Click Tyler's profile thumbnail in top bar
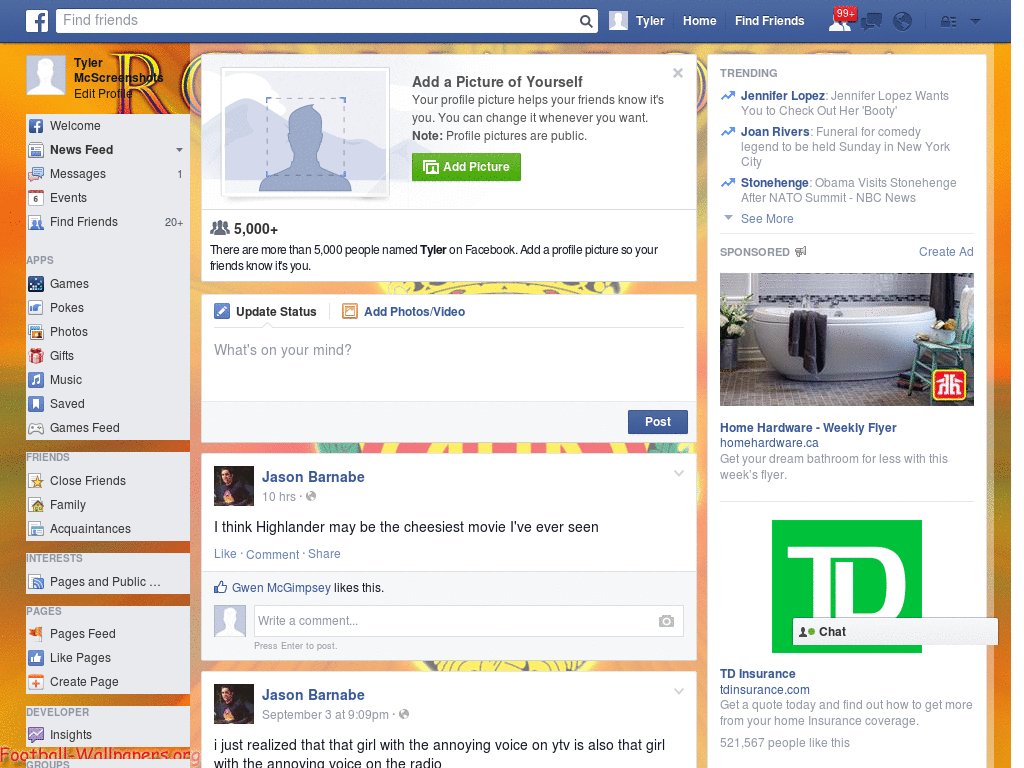 pyautogui.click(x=618, y=21)
